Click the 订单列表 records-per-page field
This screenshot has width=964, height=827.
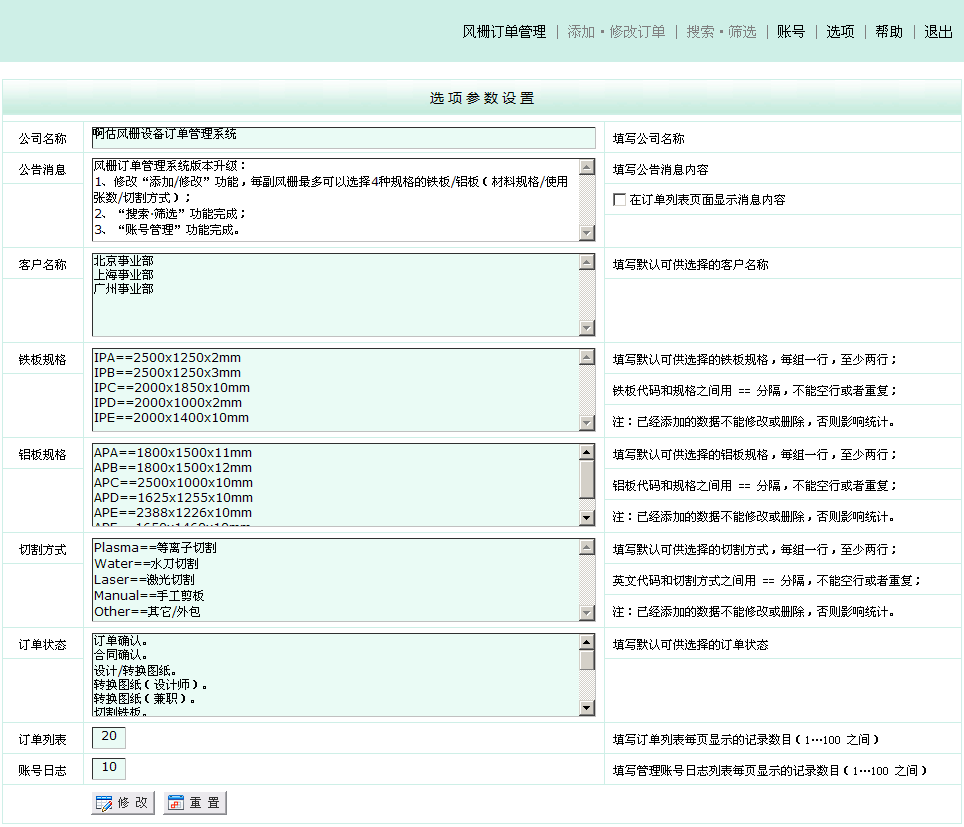(x=109, y=738)
